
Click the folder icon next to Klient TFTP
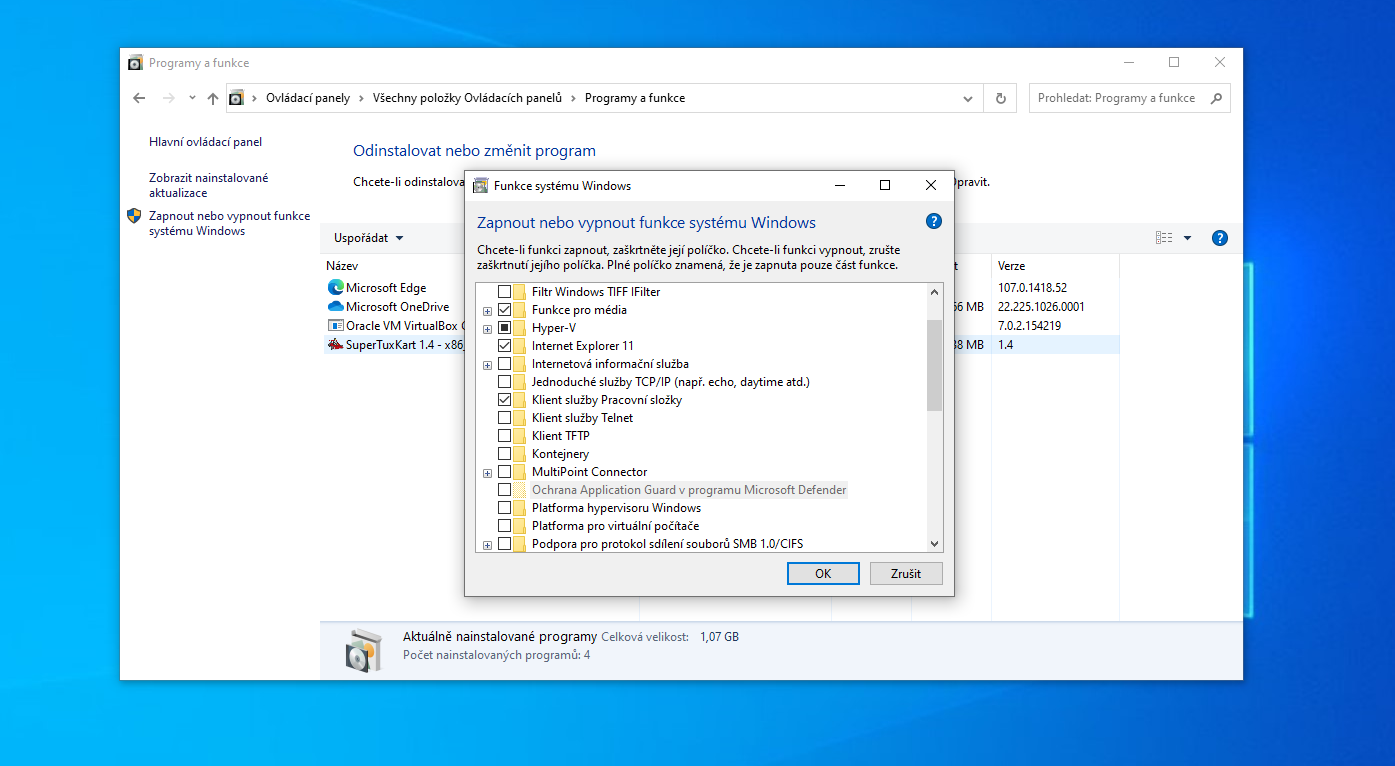tap(520, 436)
